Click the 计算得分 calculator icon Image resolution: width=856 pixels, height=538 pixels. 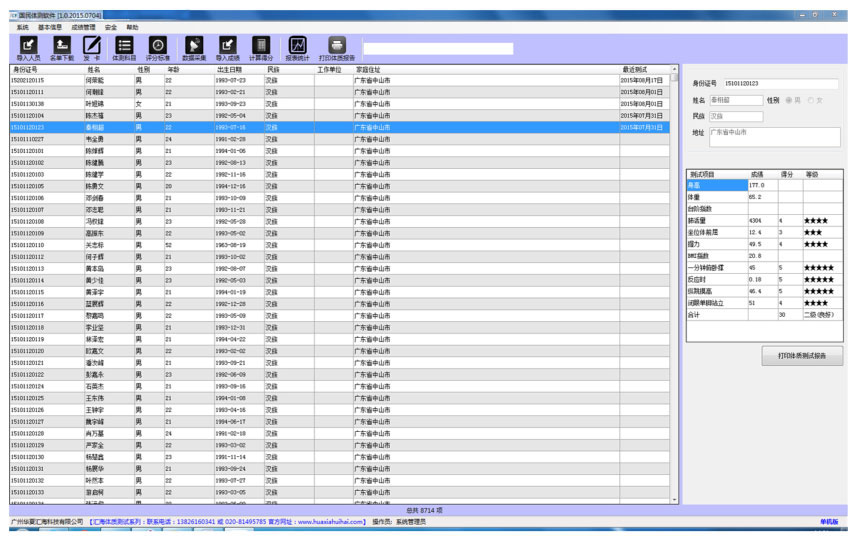[x=260, y=47]
